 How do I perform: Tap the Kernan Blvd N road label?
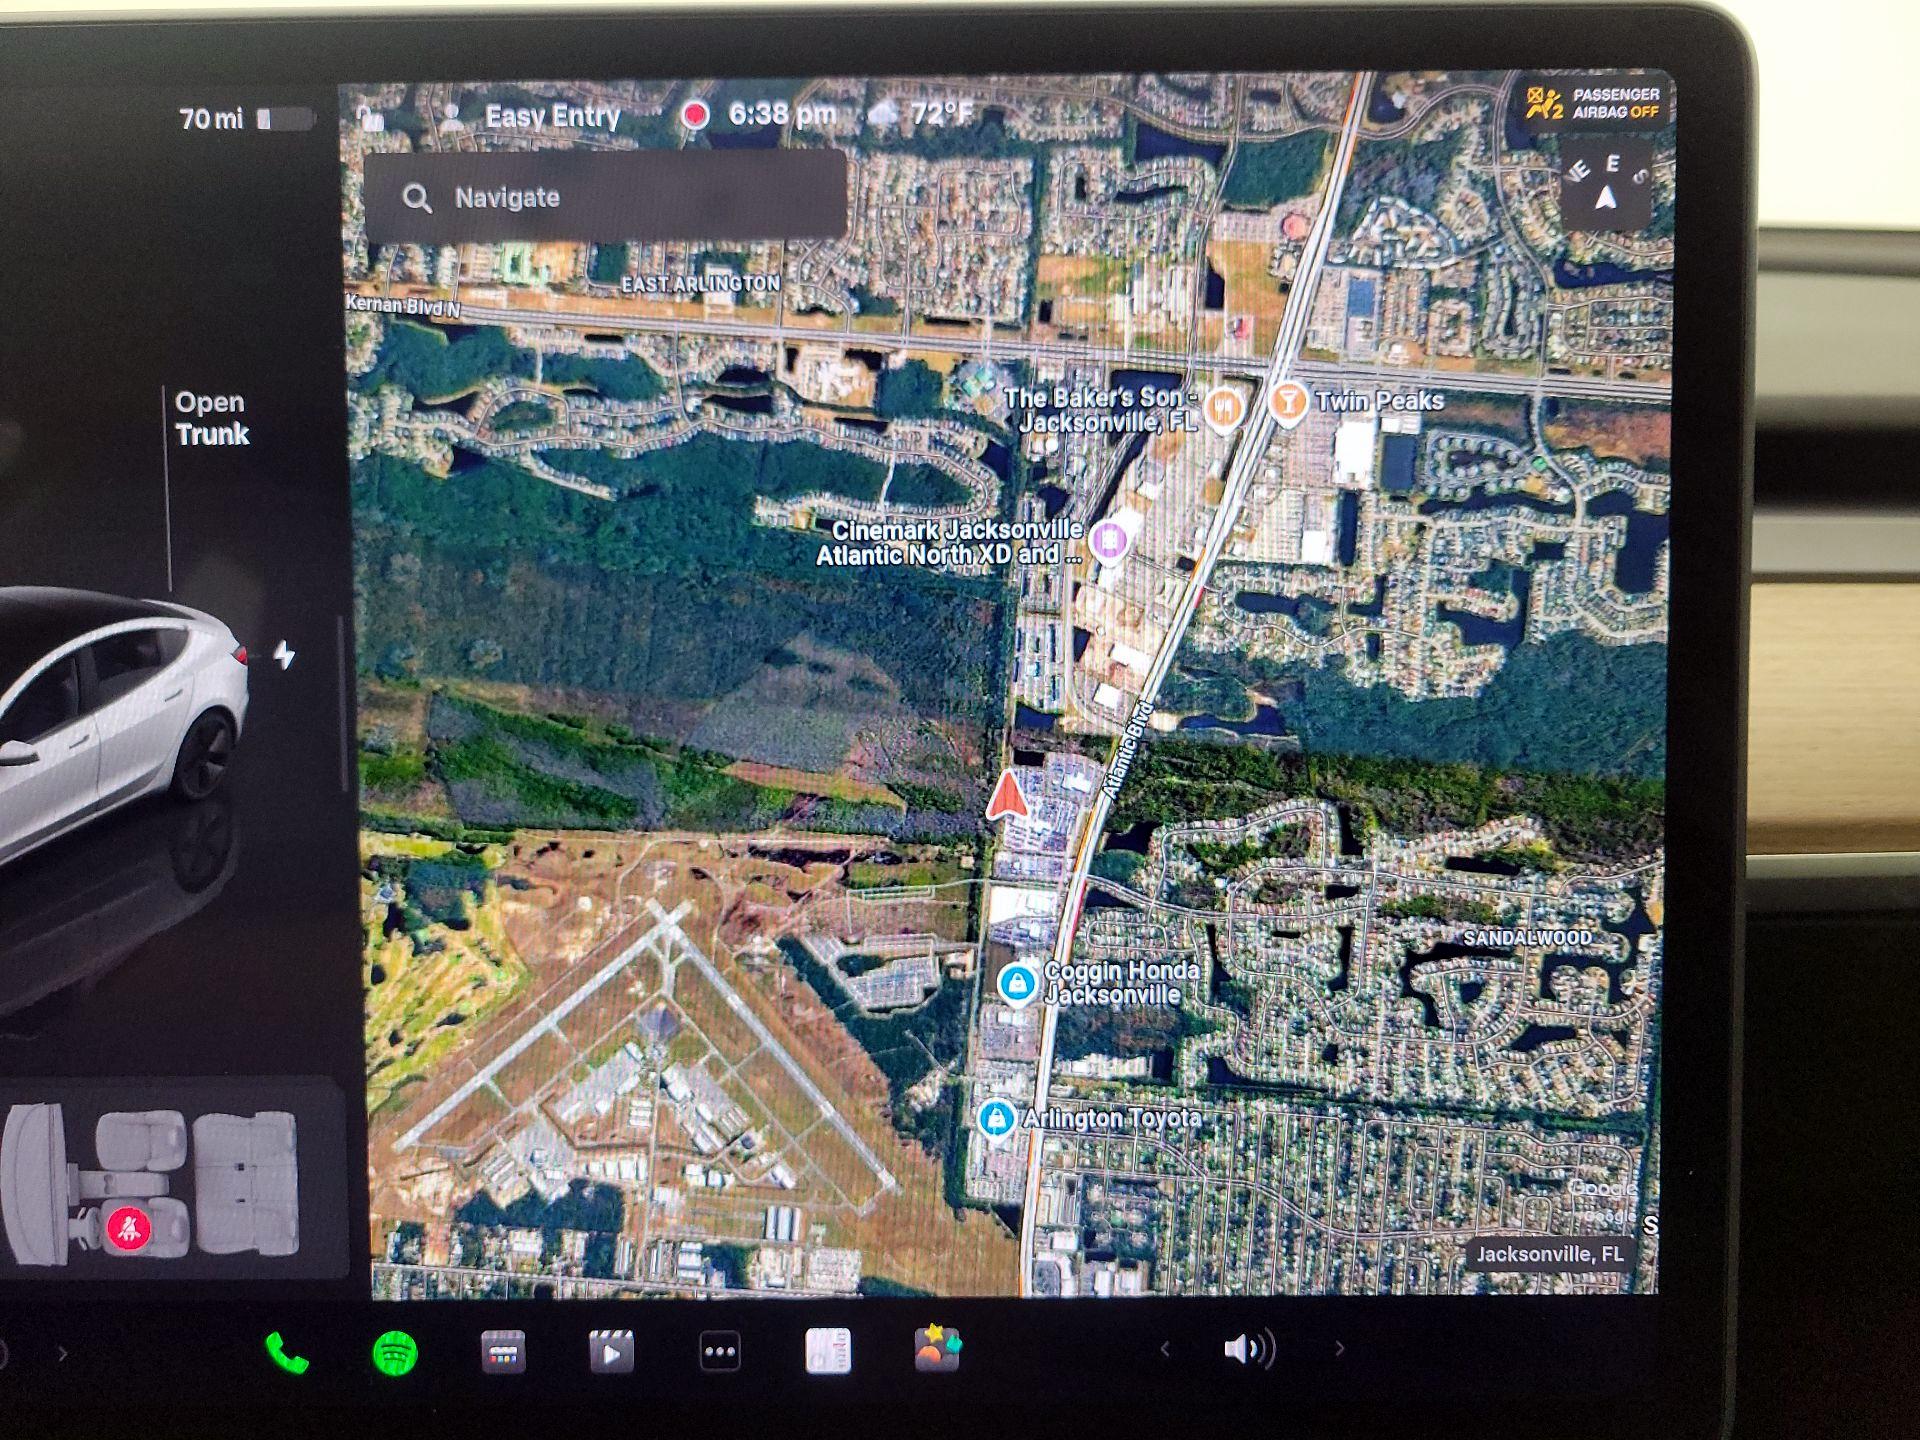(403, 306)
